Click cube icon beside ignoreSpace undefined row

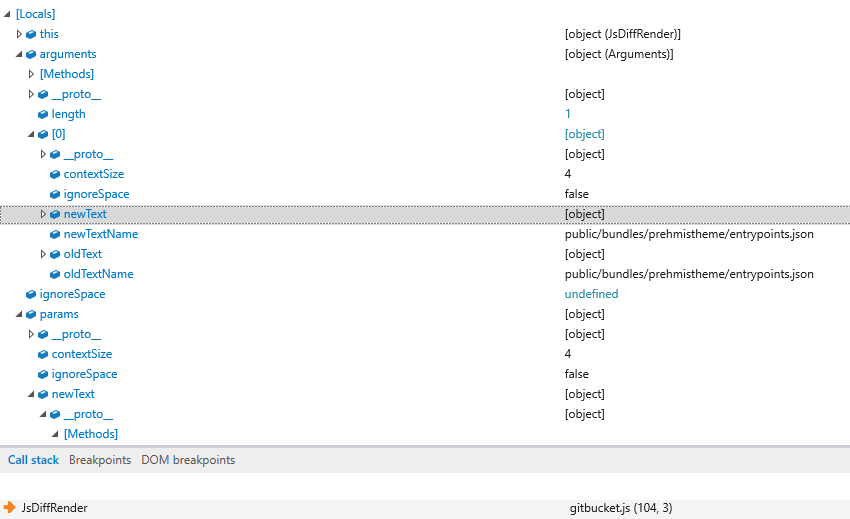31,294
